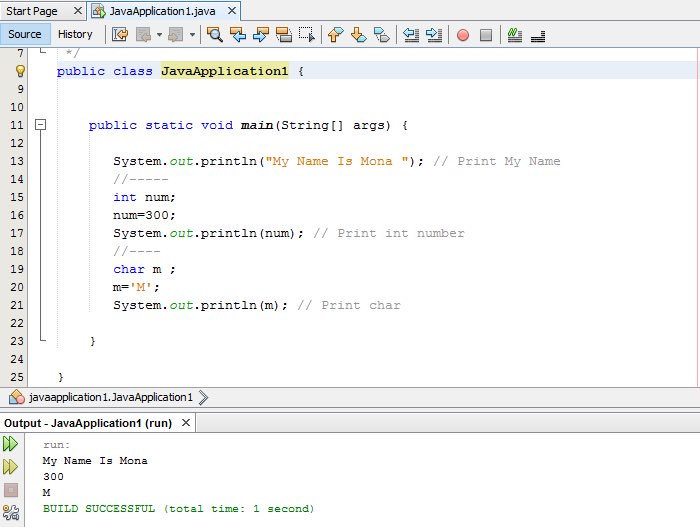Toggle highlight search results

(x=283, y=34)
